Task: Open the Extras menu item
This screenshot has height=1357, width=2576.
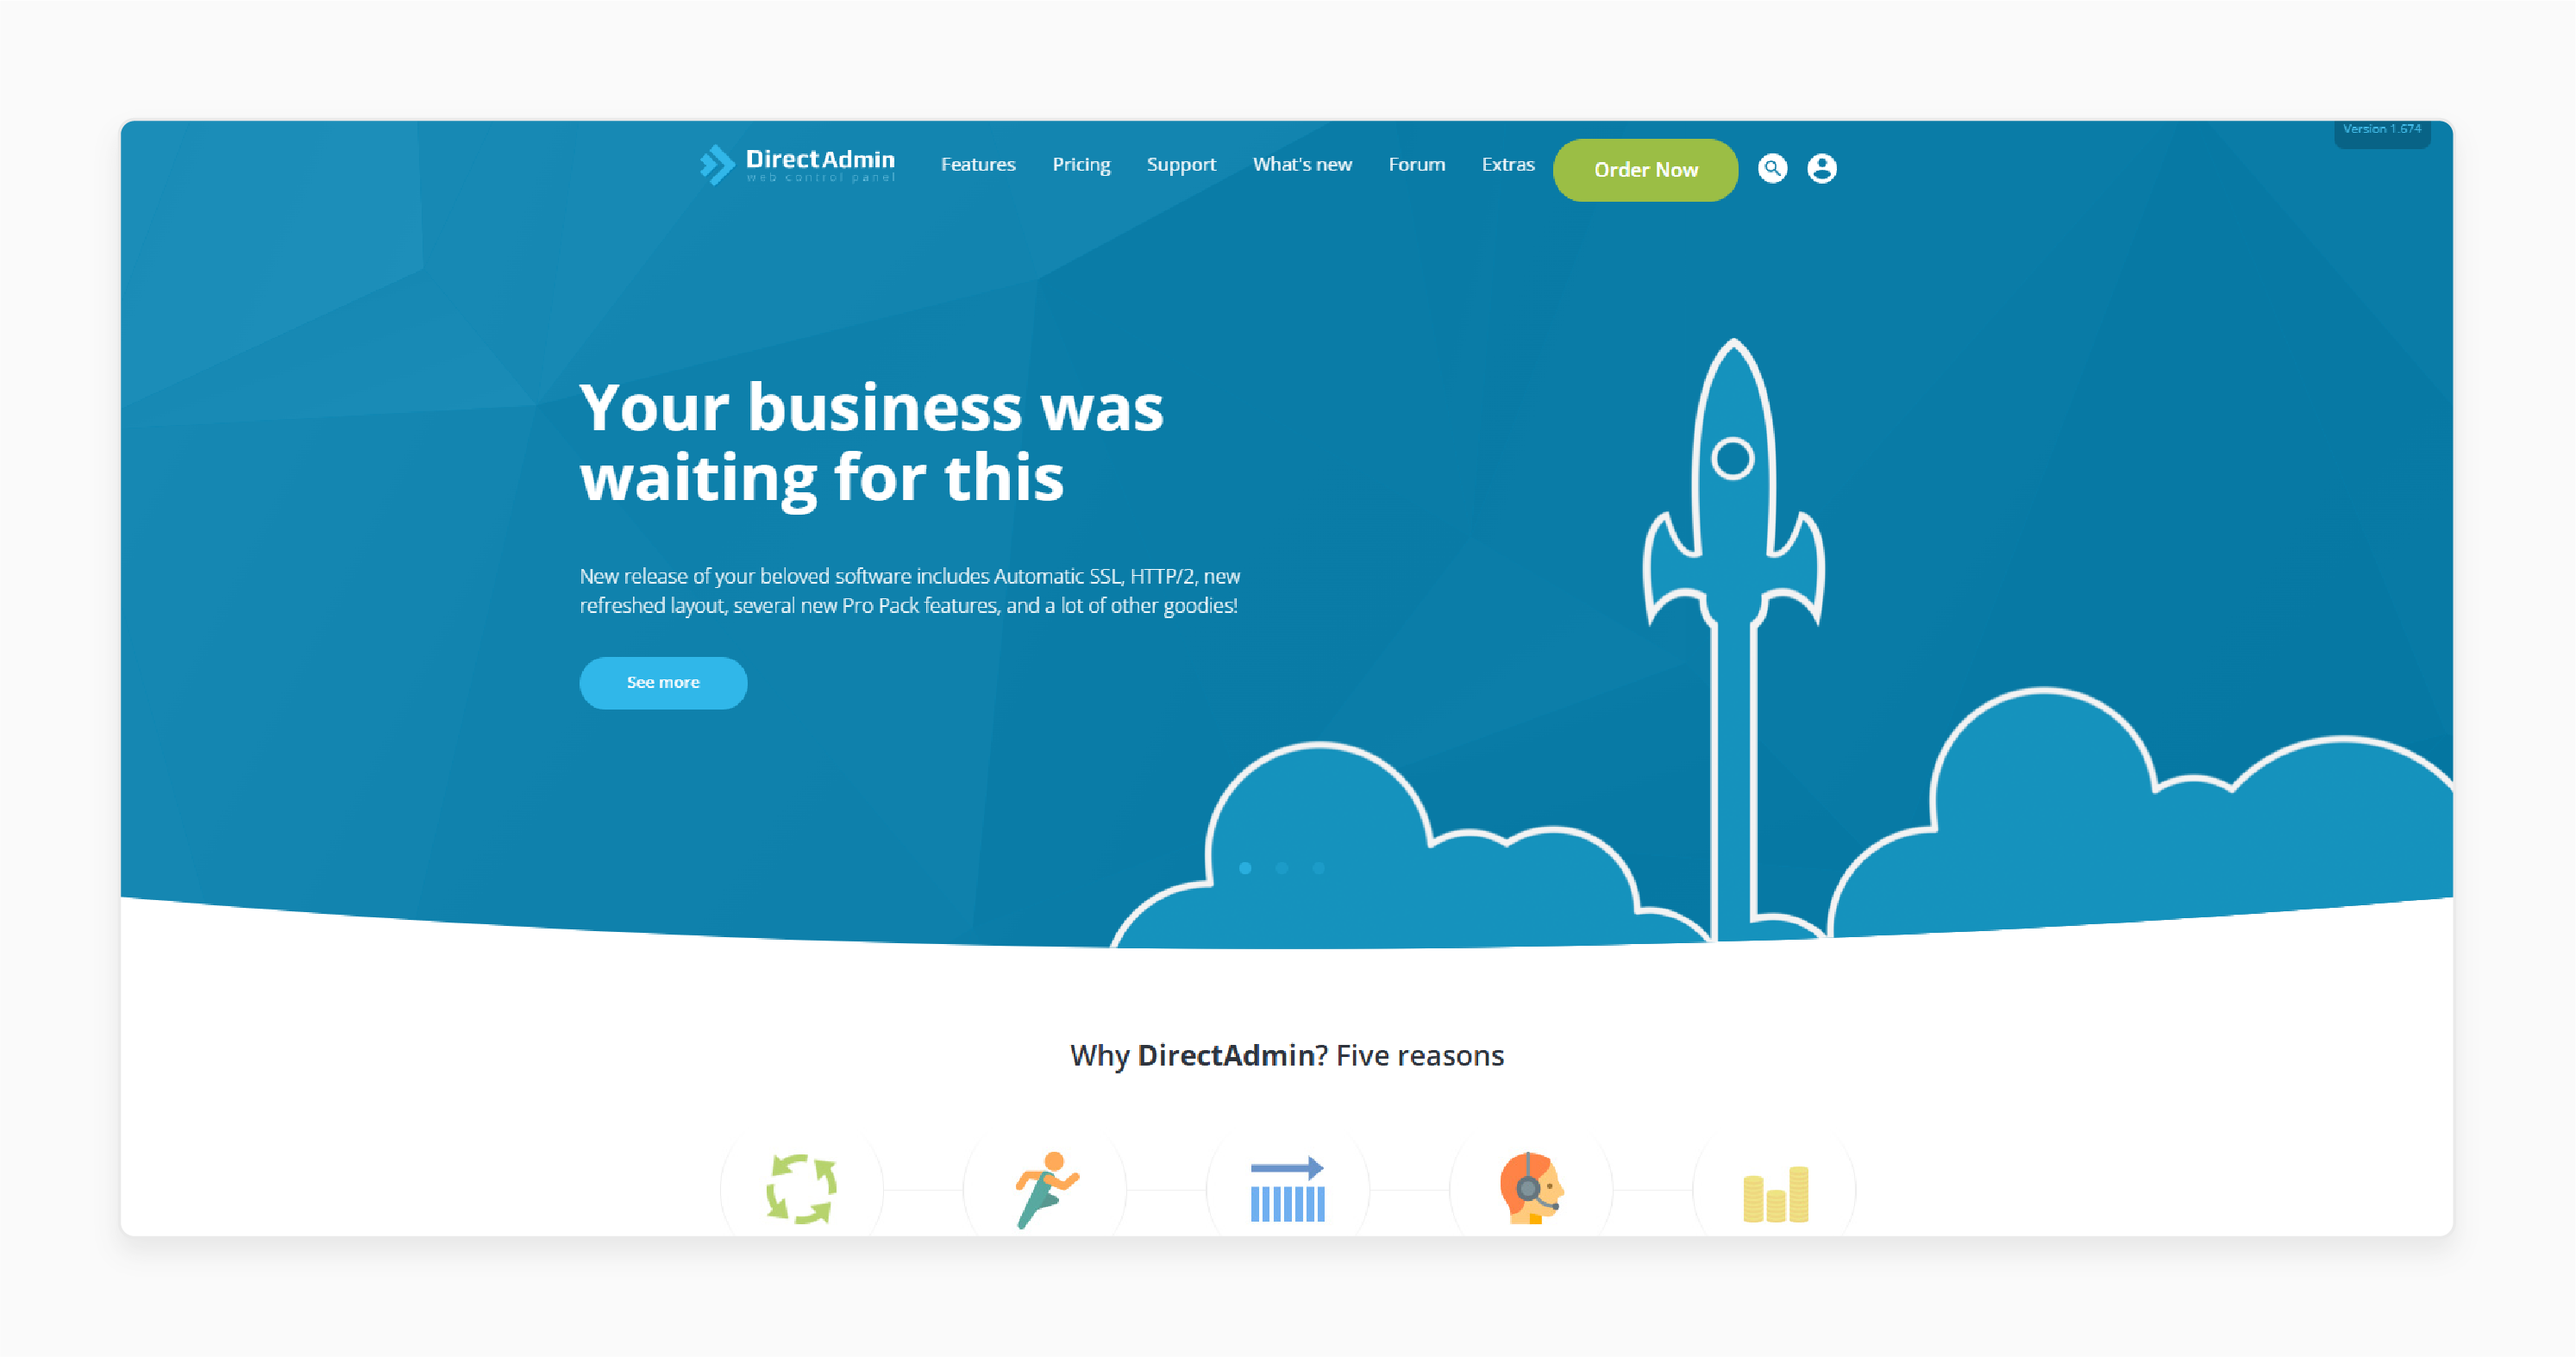Action: point(1506,164)
